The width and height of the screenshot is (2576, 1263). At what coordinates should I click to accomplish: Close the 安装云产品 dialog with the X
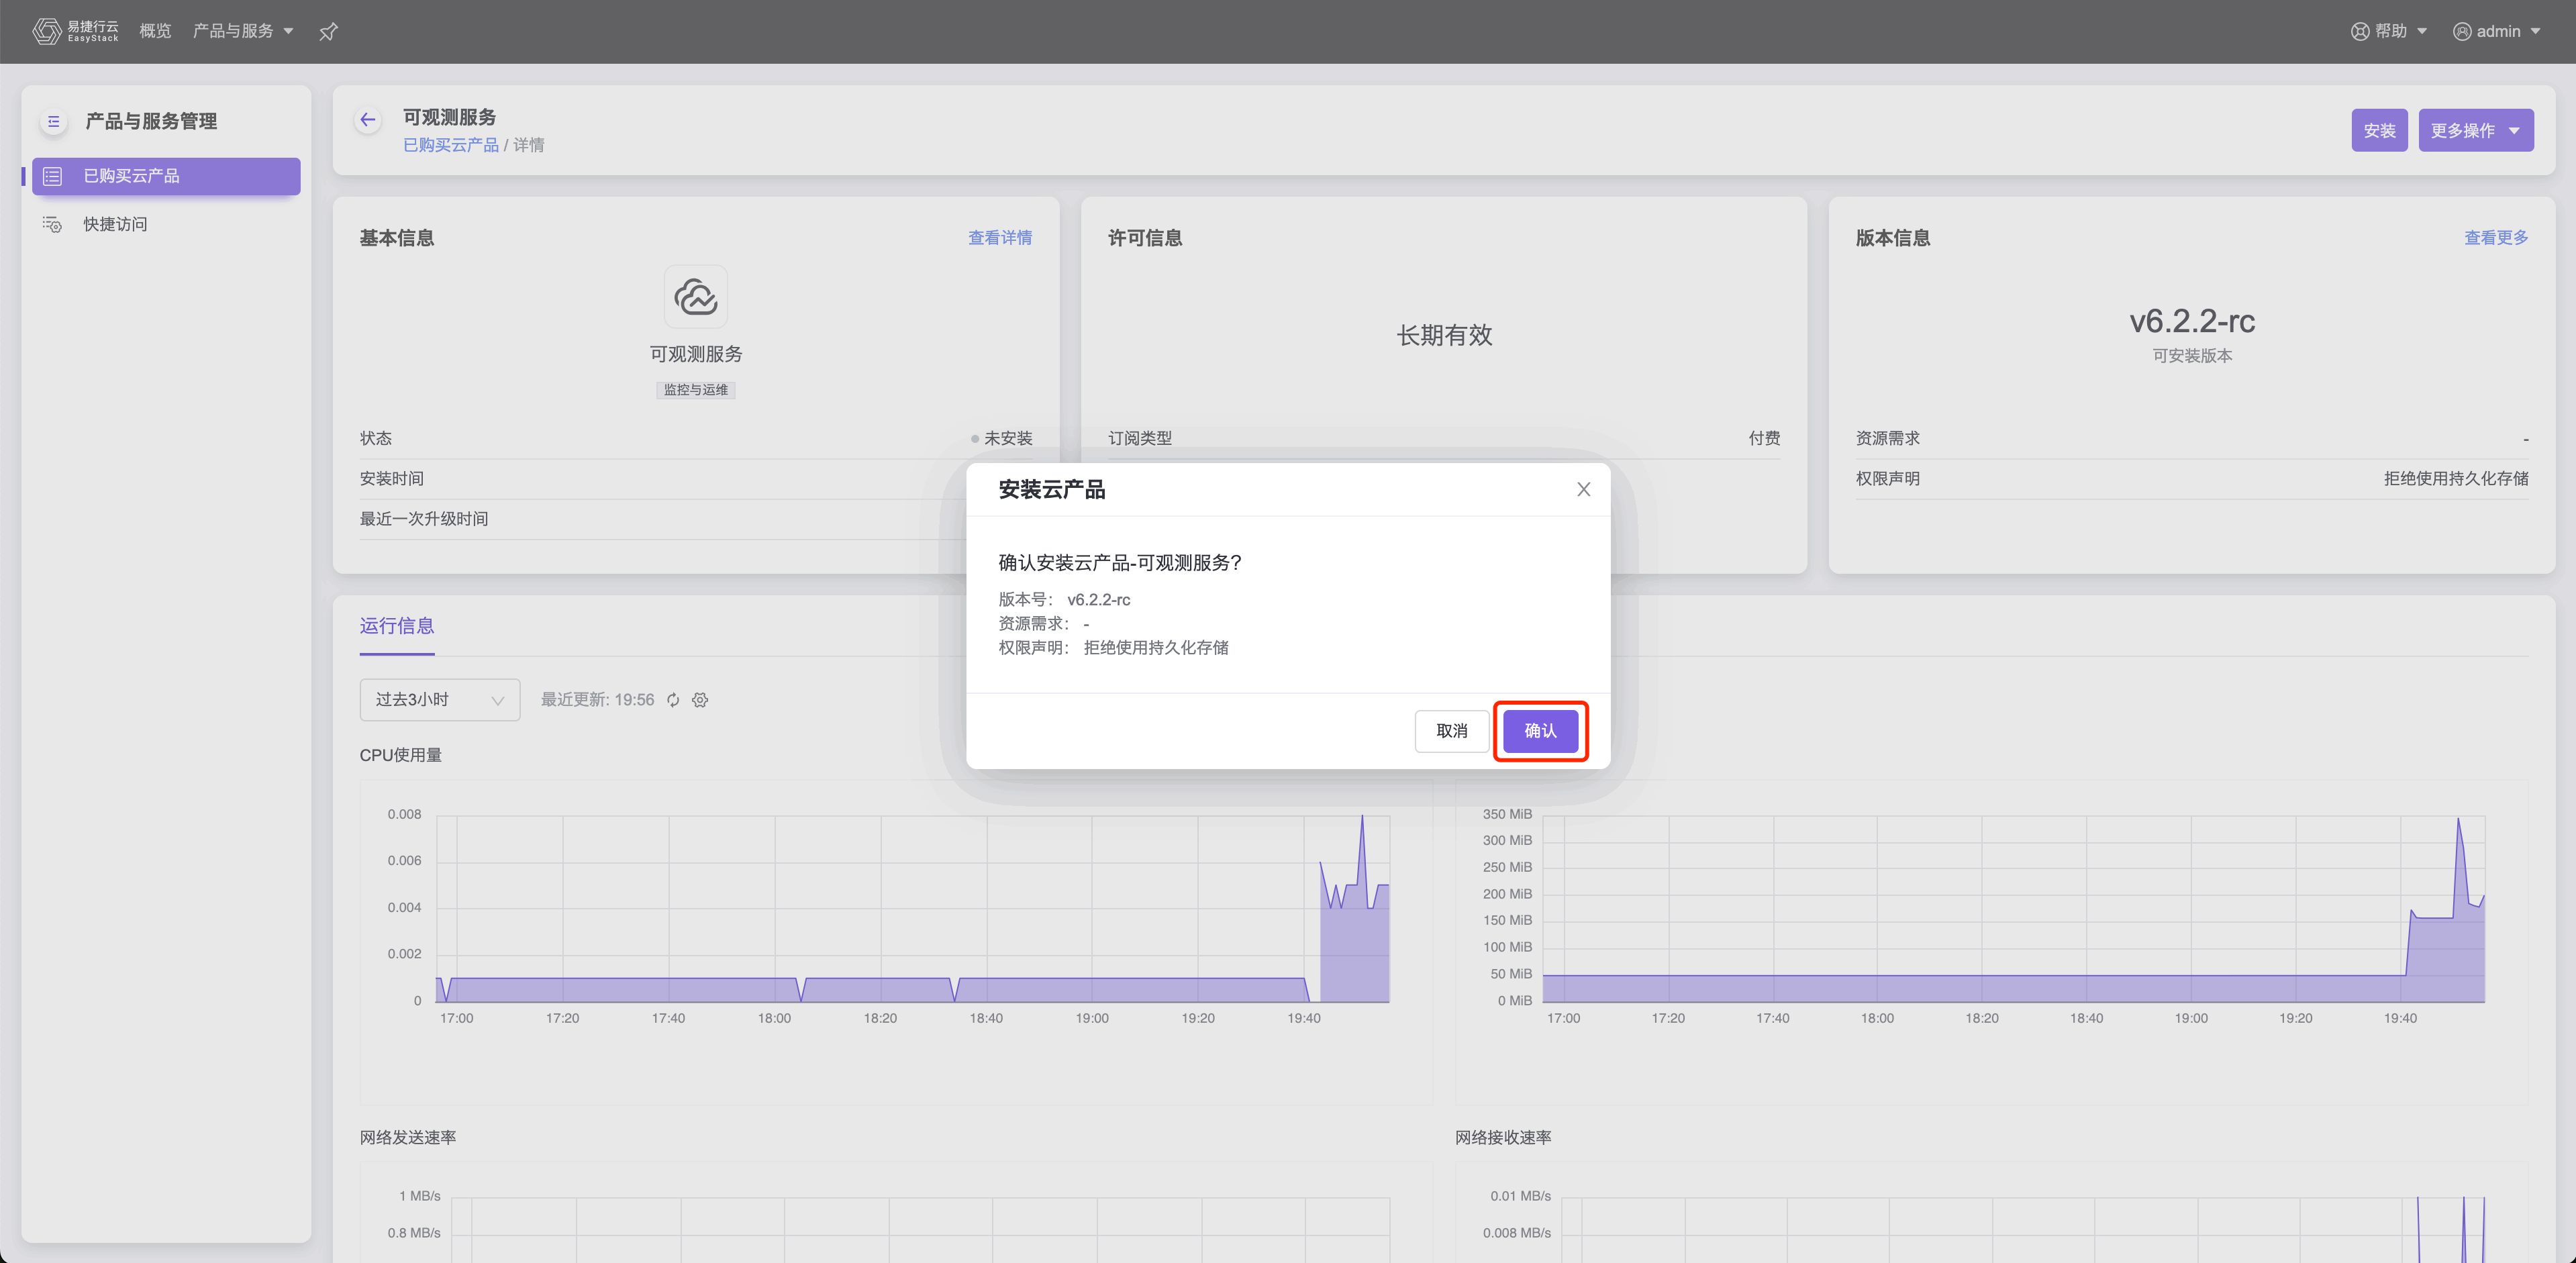click(1583, 489)
